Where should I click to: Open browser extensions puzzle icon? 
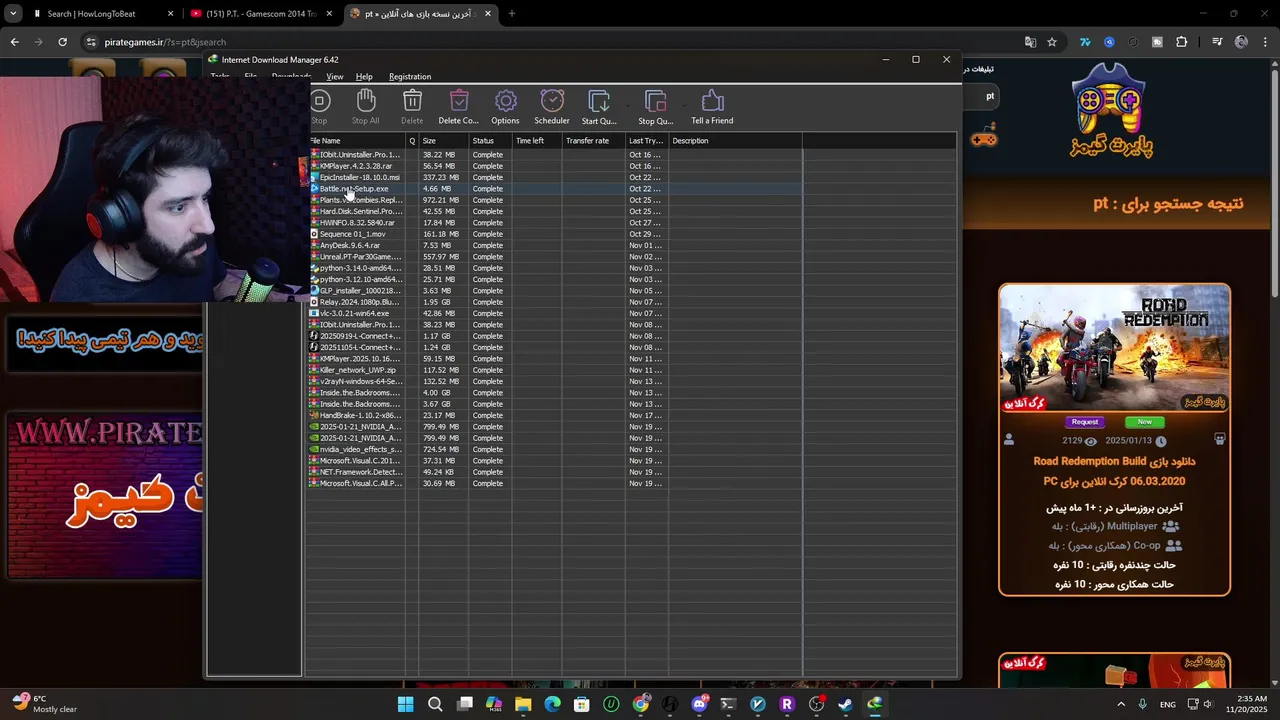coord(1182,42)
